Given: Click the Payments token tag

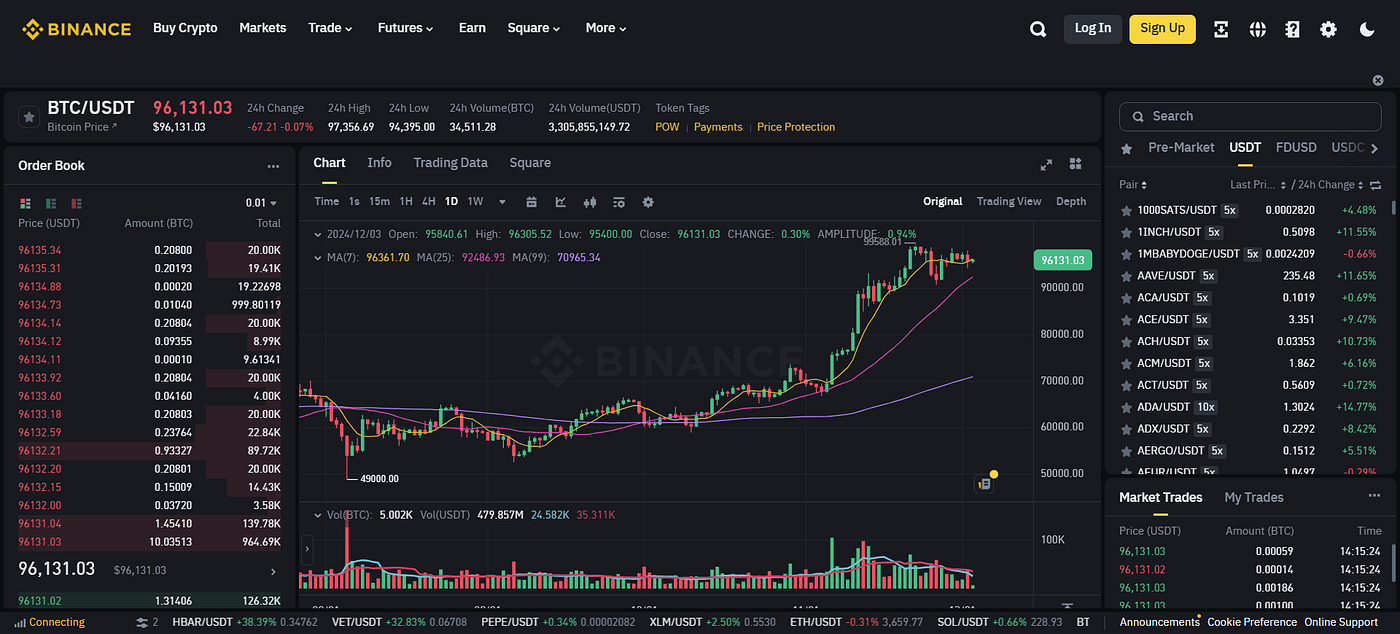Looking at the screenshot, I should point(718,127).
